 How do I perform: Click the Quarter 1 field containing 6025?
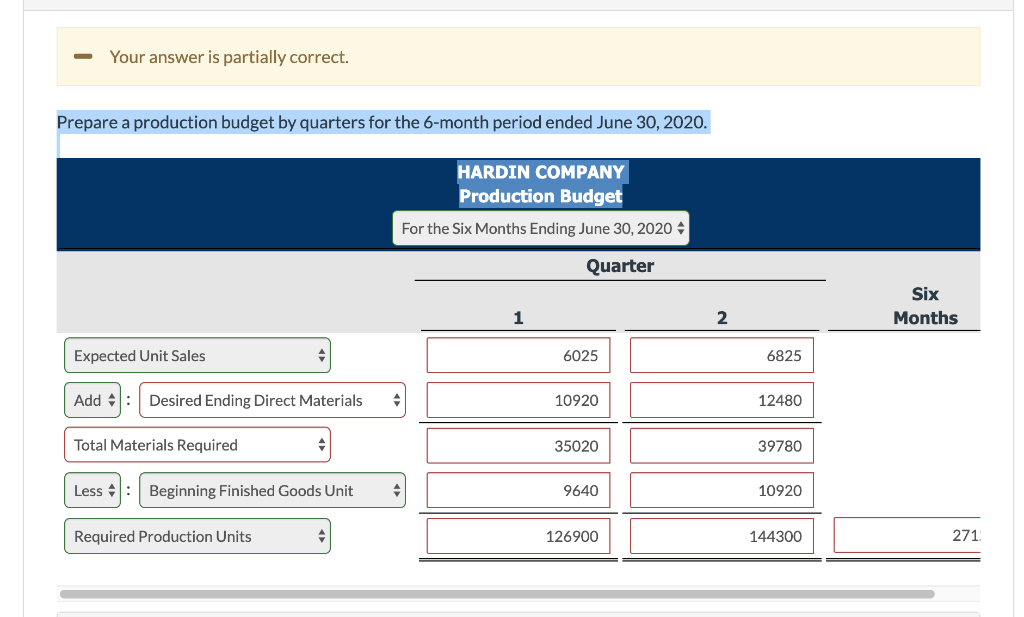[519, 355]
